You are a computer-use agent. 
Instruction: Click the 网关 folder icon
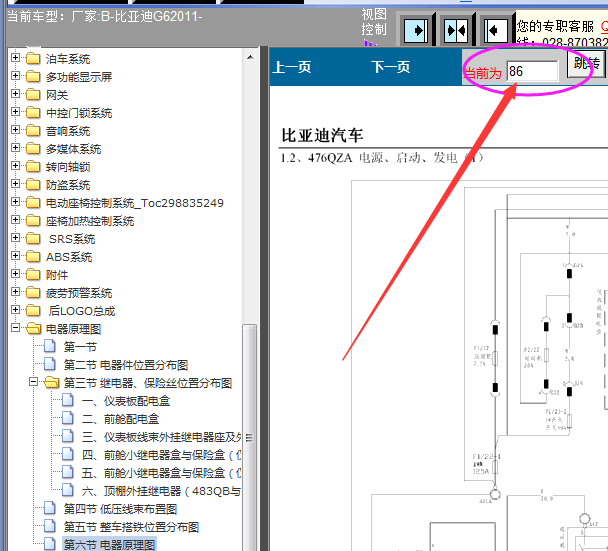33,95
